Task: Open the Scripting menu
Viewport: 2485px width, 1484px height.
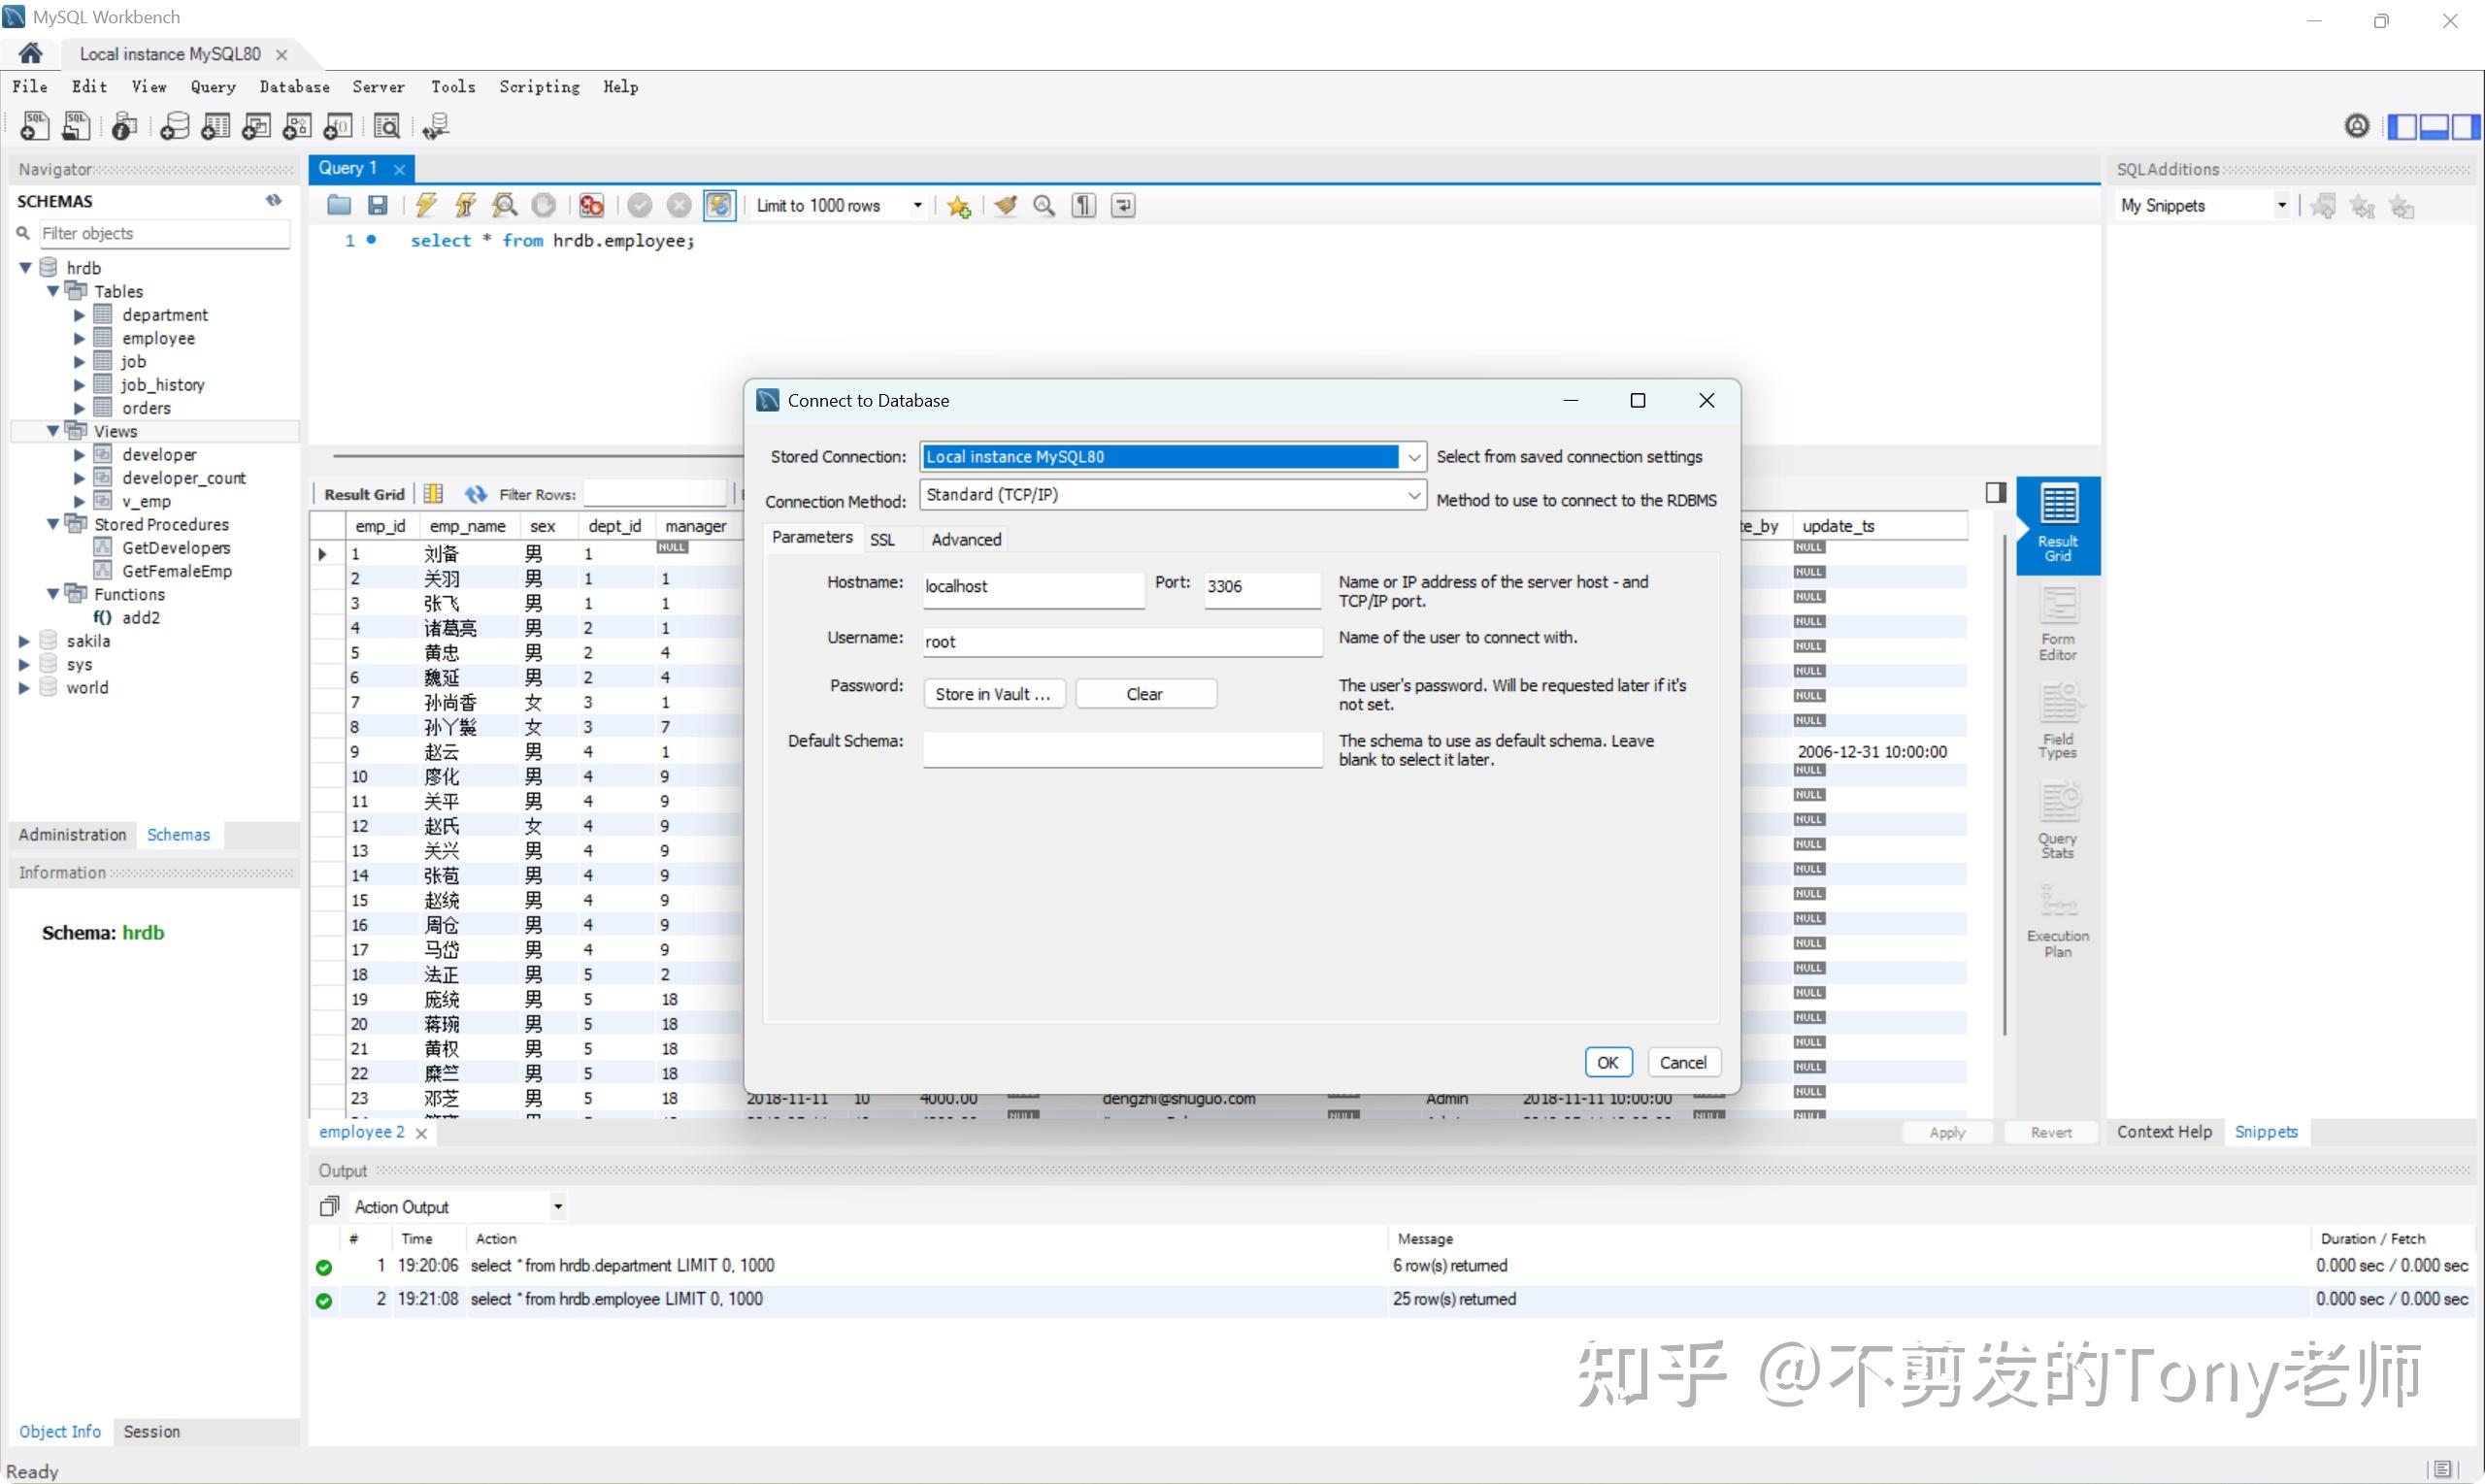Action: click(539, 87)
